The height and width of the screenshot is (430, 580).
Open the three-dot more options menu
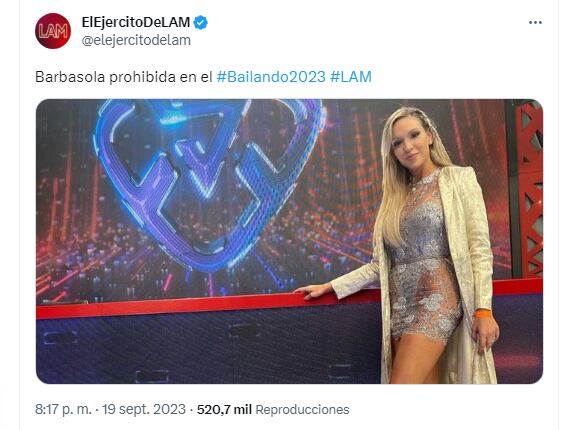(535, 23)
